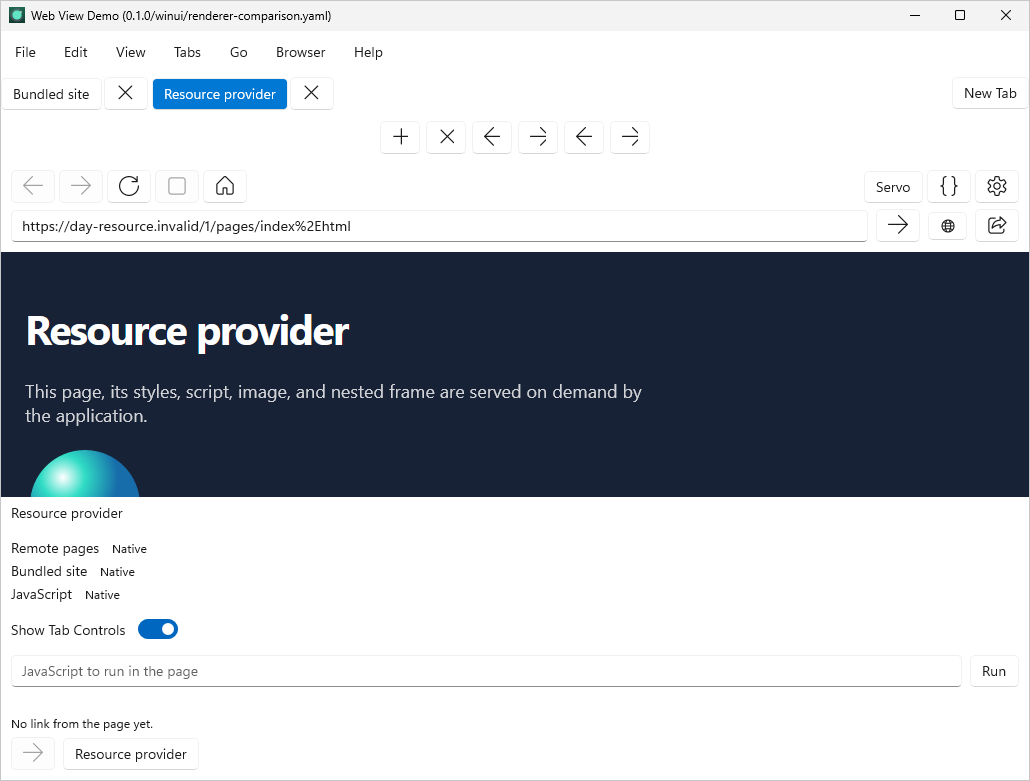Screen dimensions: 1030x781
Task: Open the Tabs menu
Action: click(x=187, y=53)
